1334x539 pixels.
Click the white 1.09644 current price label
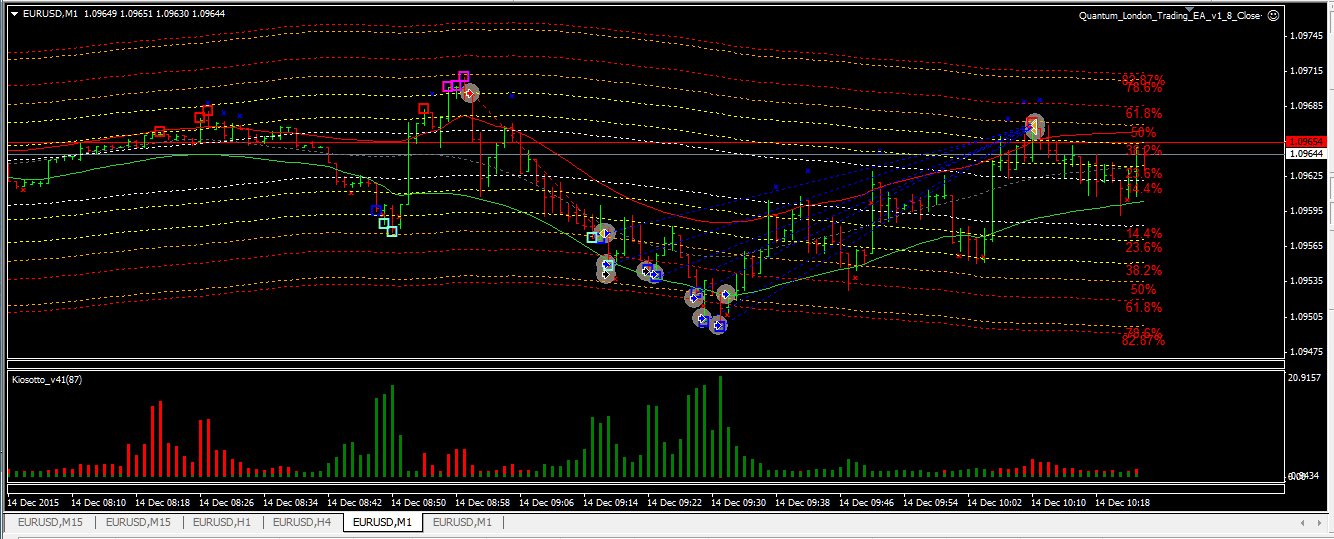click(1308, 154)
